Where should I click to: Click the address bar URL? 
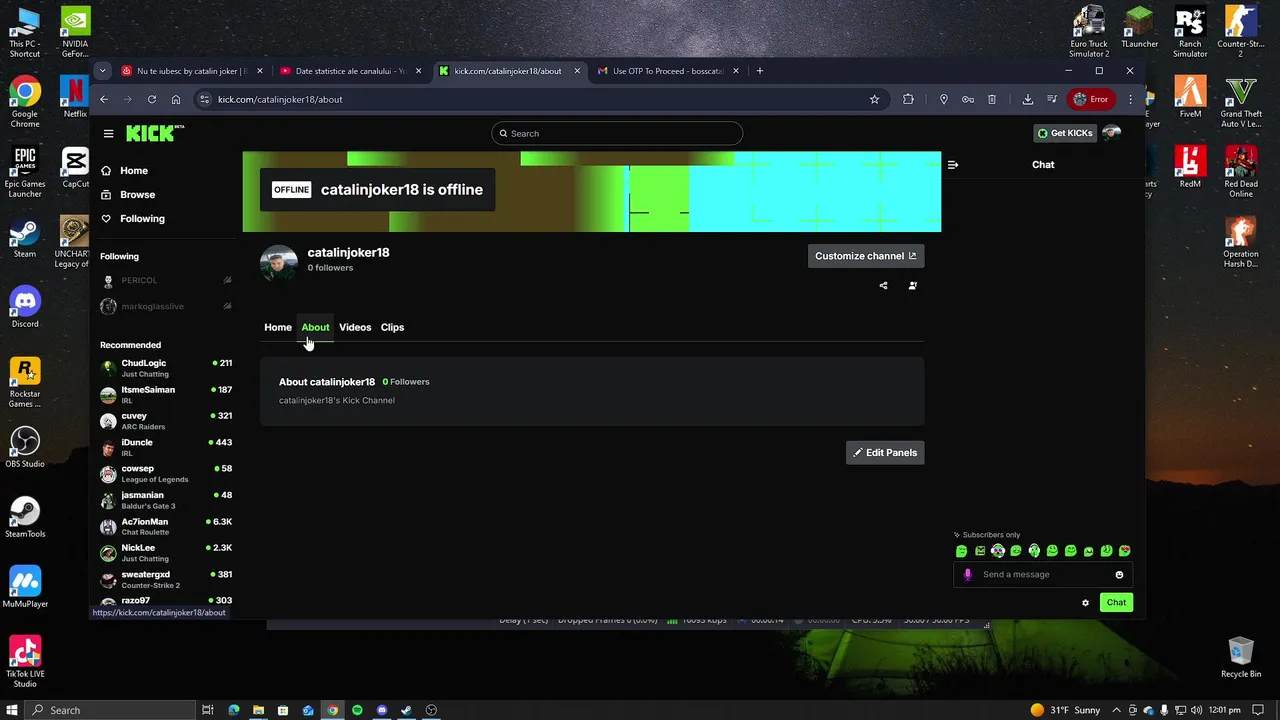click(x=280, y=99)
